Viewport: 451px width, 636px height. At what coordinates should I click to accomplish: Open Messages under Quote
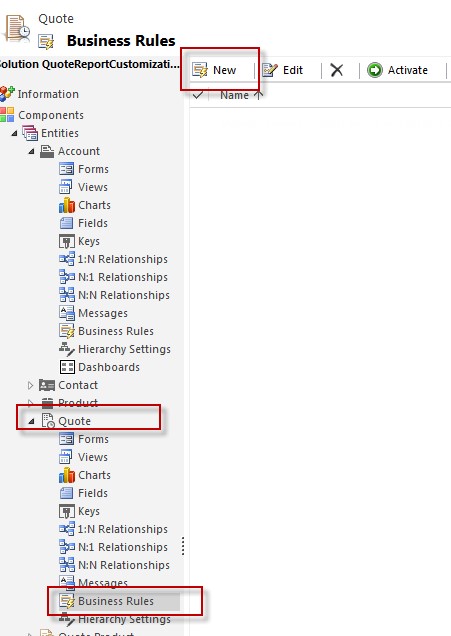pyautogui.click(x=93, y=583)
